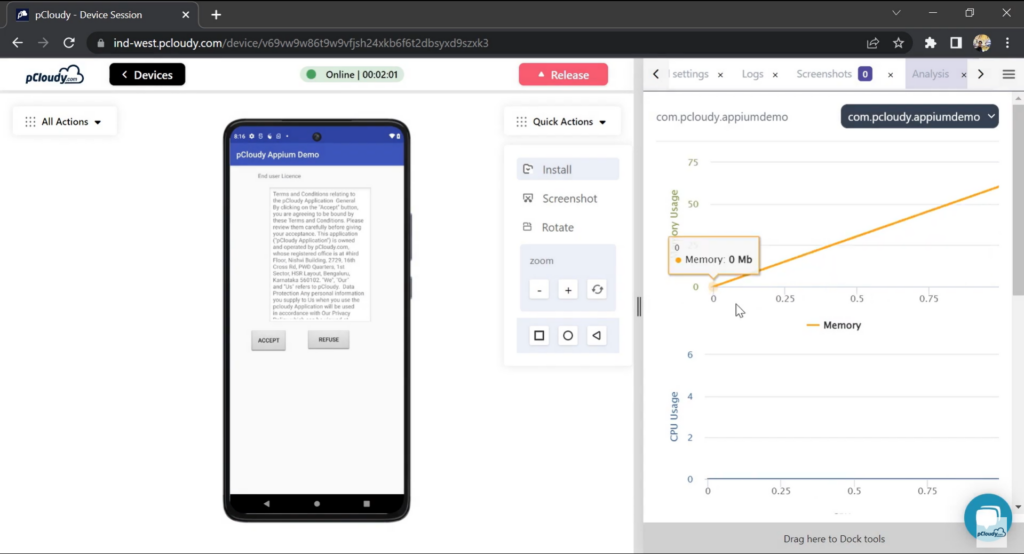Take a Screenshot of device
This screenshot has height=554, width=1024.
568,198
